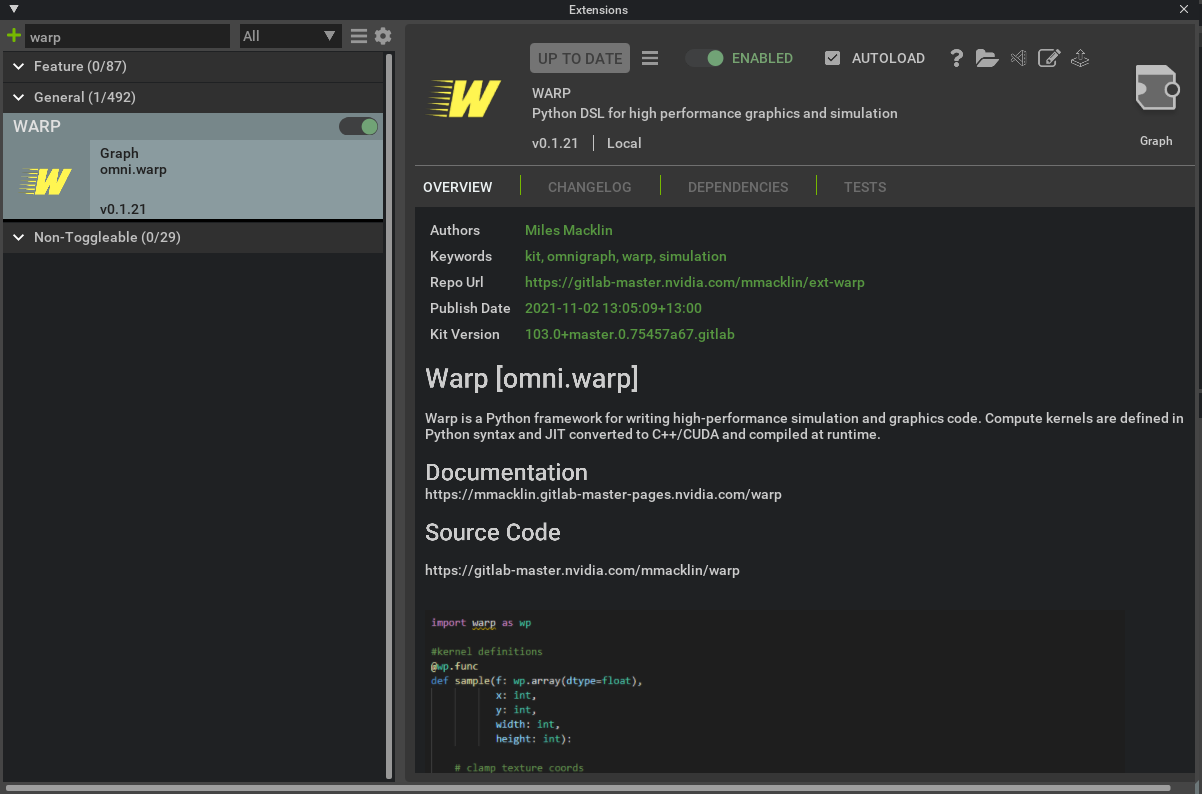Disable the WARP extension toggle switch
1202x794 pixels.
pyautogui.click(x=358, y=126)
